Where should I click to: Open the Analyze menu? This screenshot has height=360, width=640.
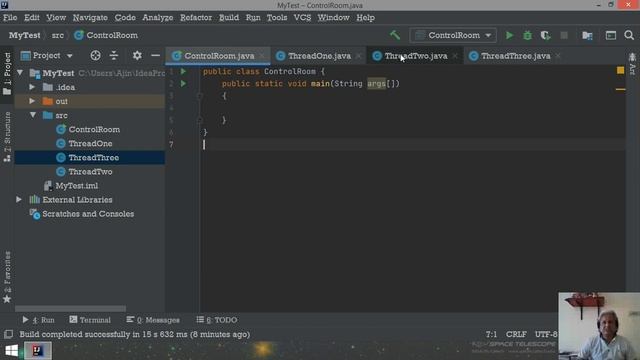(158, 18)
